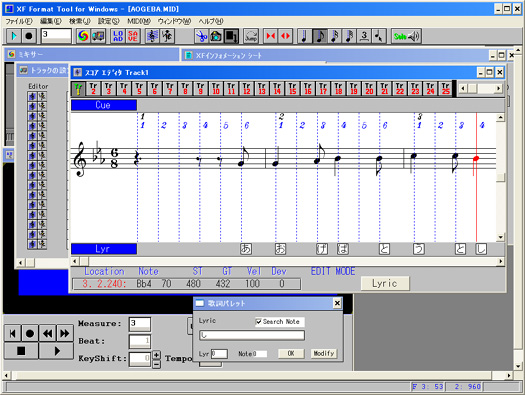Select thirty-second note duration
525x395 pixels.
tap(349, 36)
